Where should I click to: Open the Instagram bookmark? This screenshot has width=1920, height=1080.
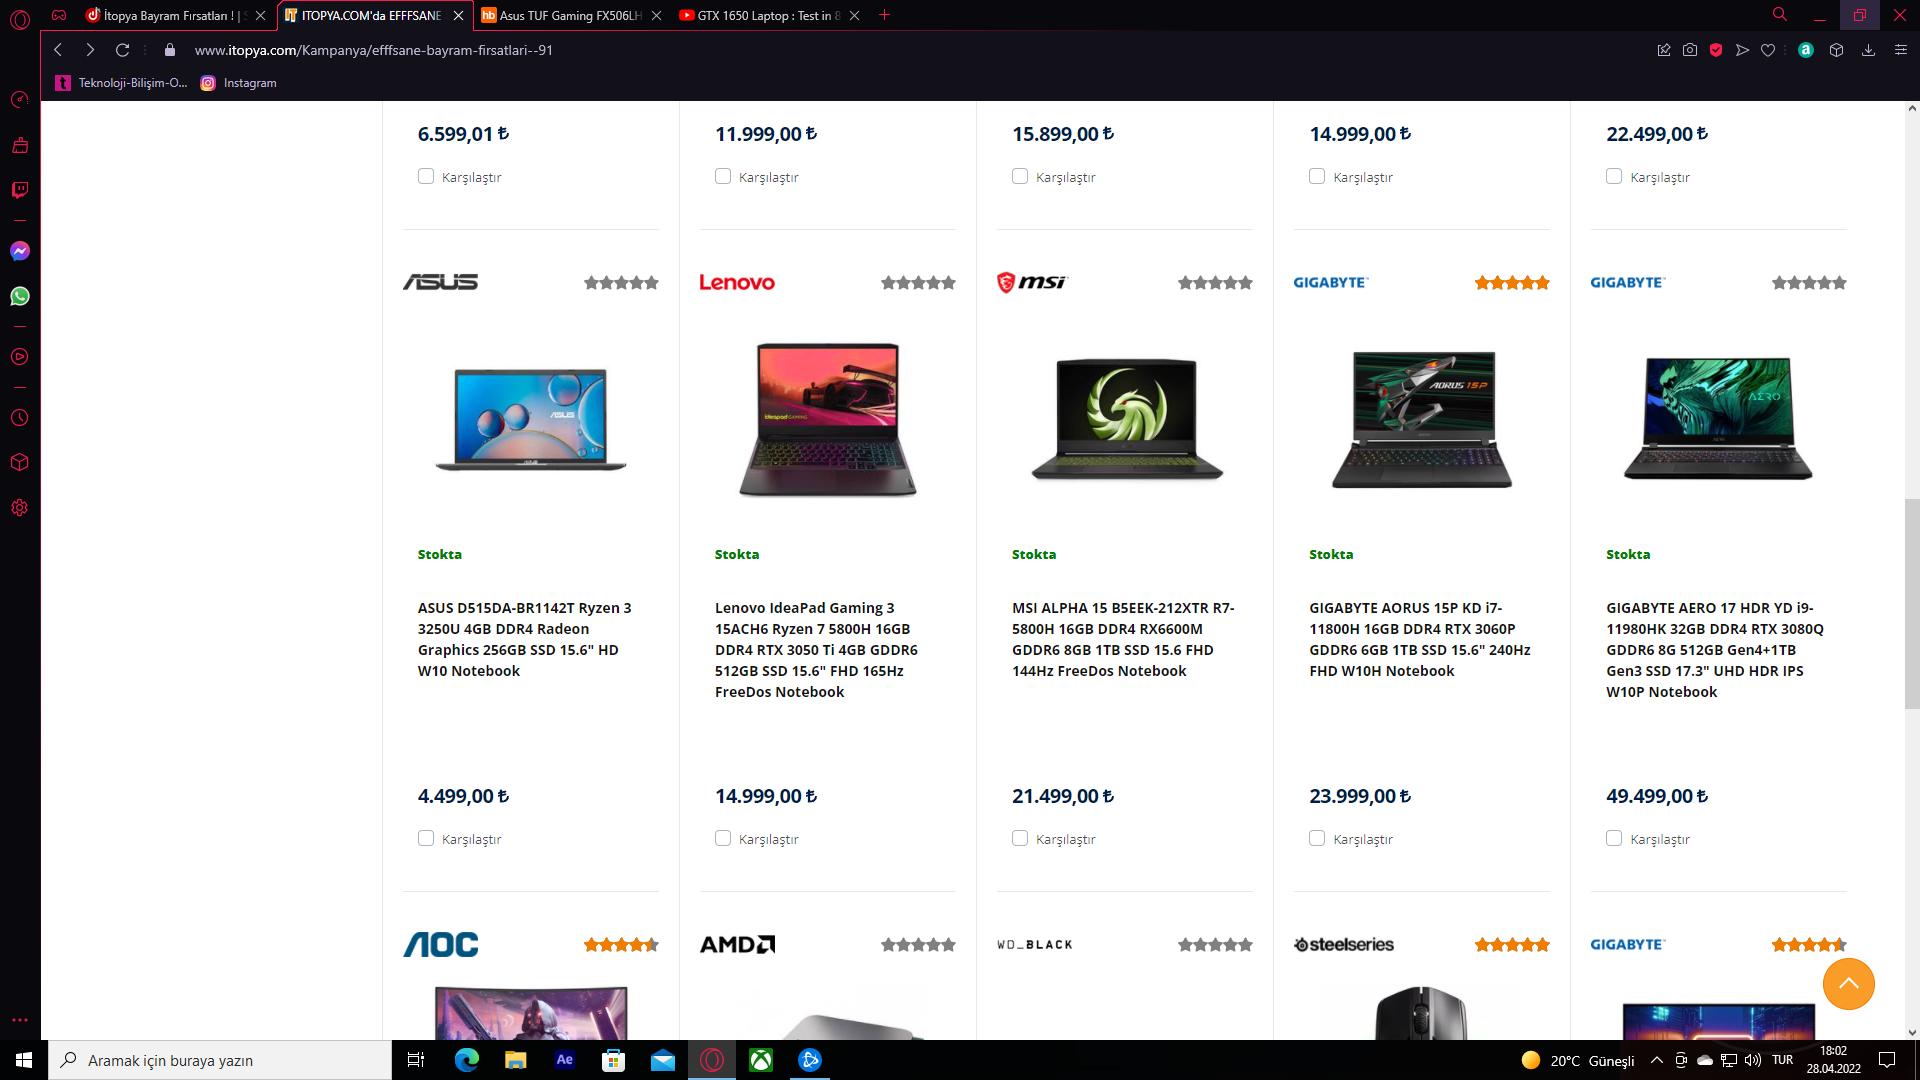click(239, 83)
